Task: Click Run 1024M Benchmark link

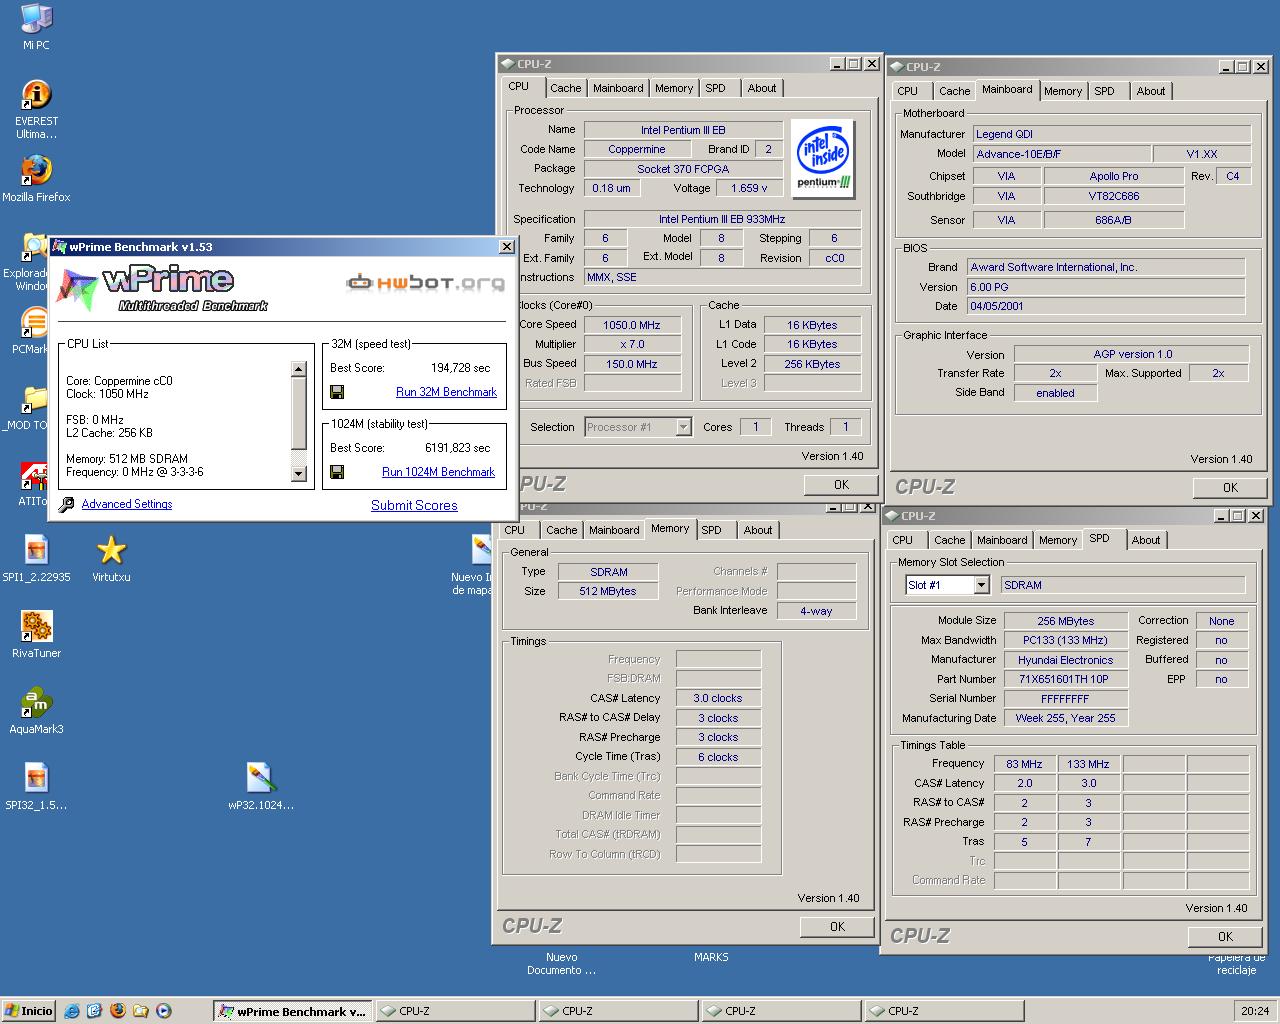Action: (438, 472)
